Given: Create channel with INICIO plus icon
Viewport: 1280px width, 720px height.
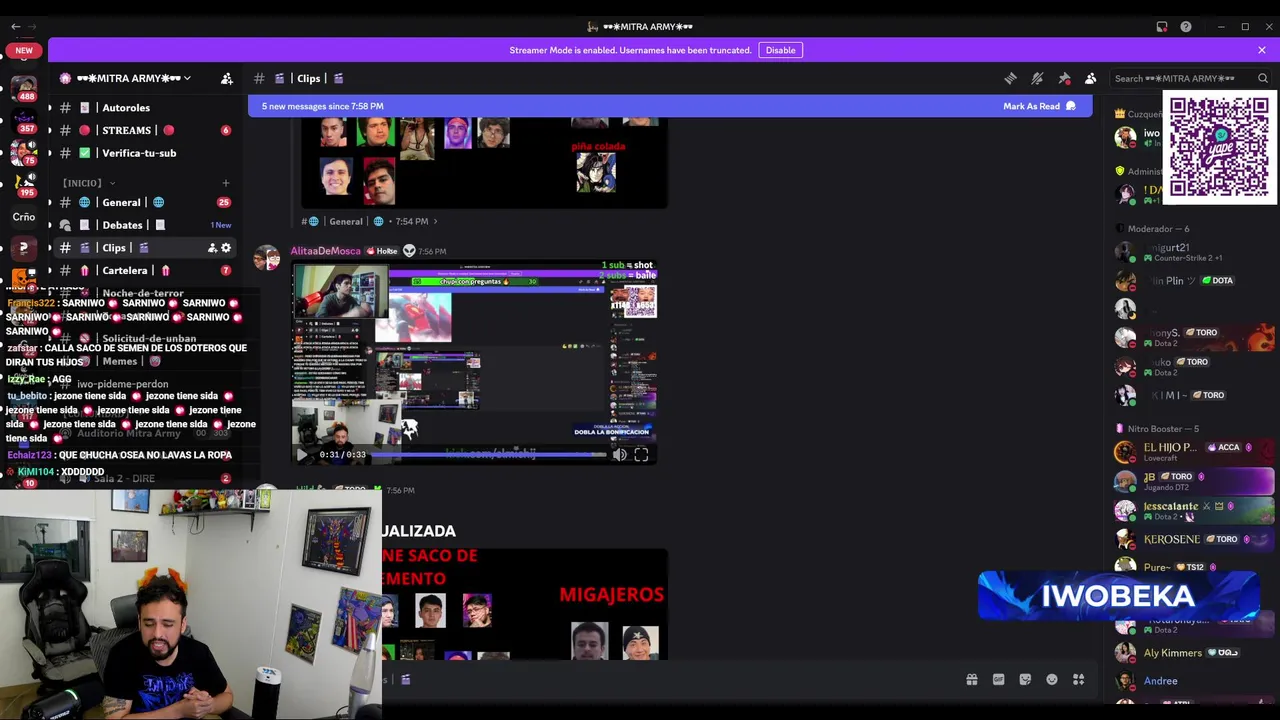Looking at the screenshot, I should (x=226, y=183).
